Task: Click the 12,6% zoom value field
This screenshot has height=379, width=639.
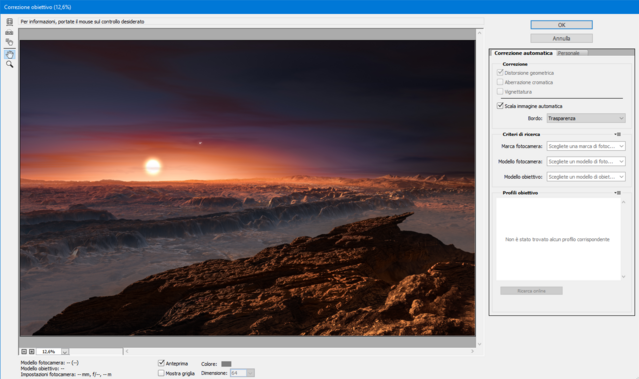Action: tap(48, 351)
